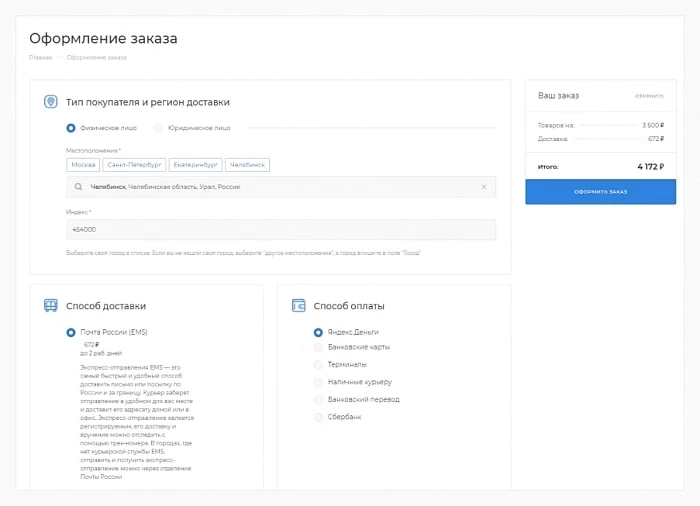Viewport: 700px width, 506px height.
Task: Focus the Местоположение search input field
Action: click(281, 187)
